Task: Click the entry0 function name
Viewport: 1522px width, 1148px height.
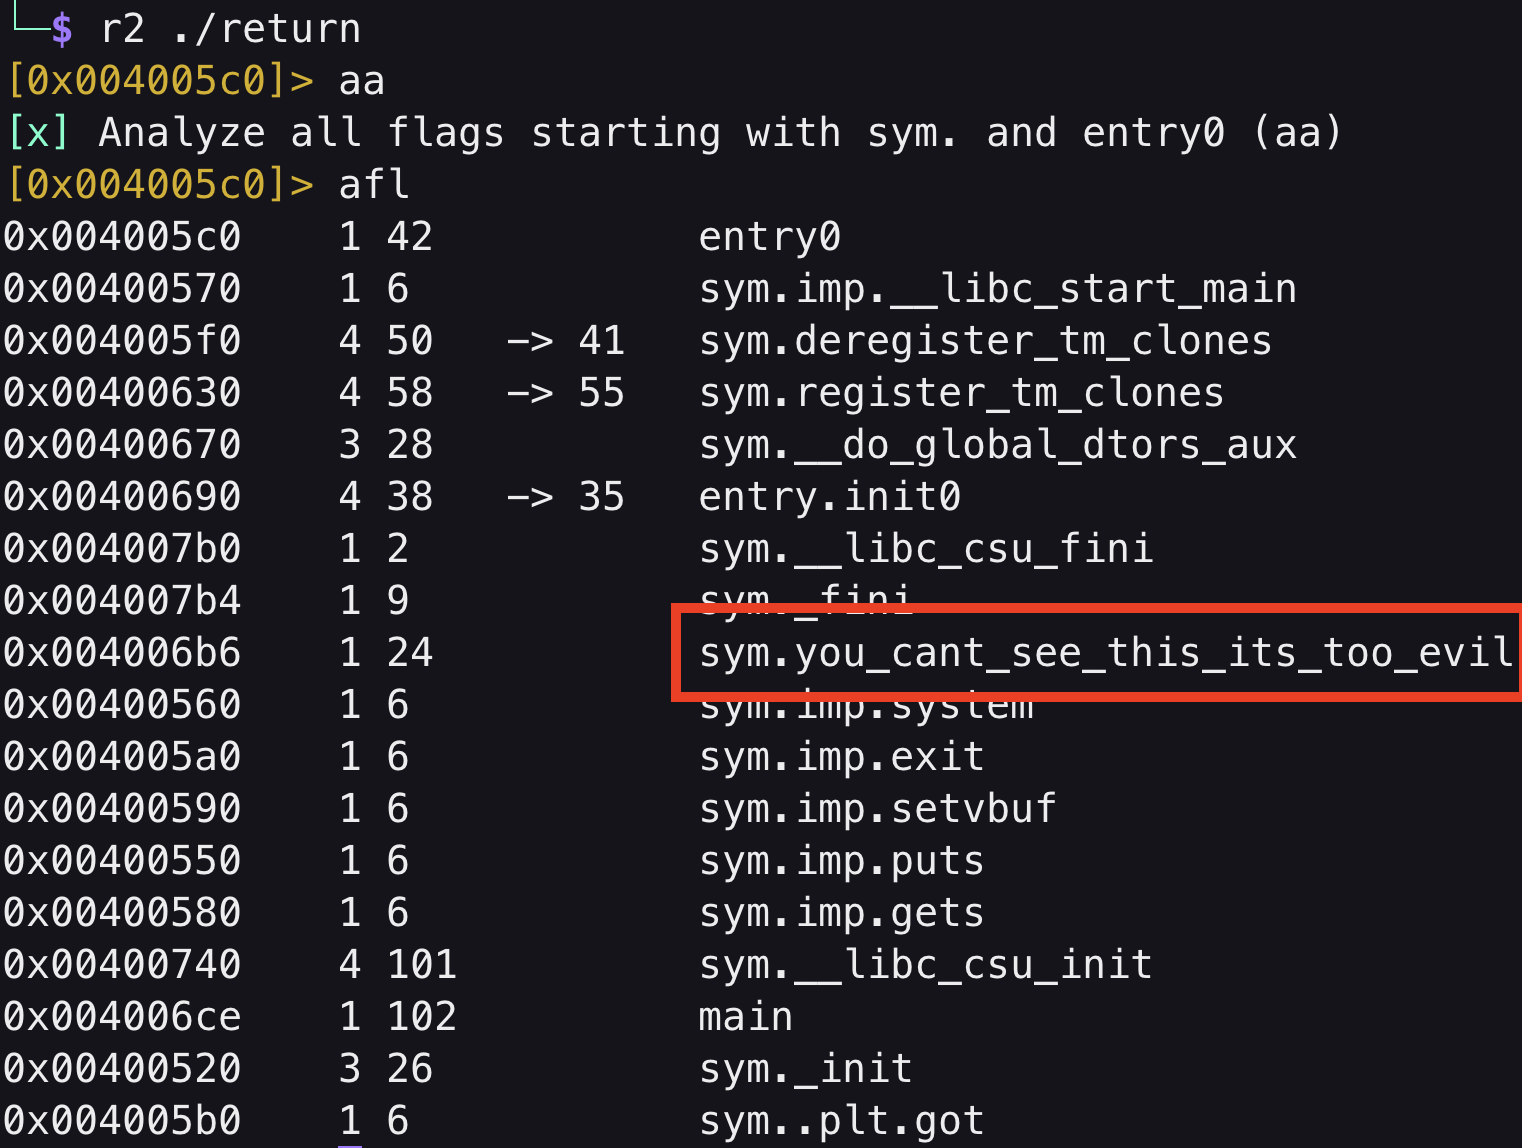Action: [769, 237]
